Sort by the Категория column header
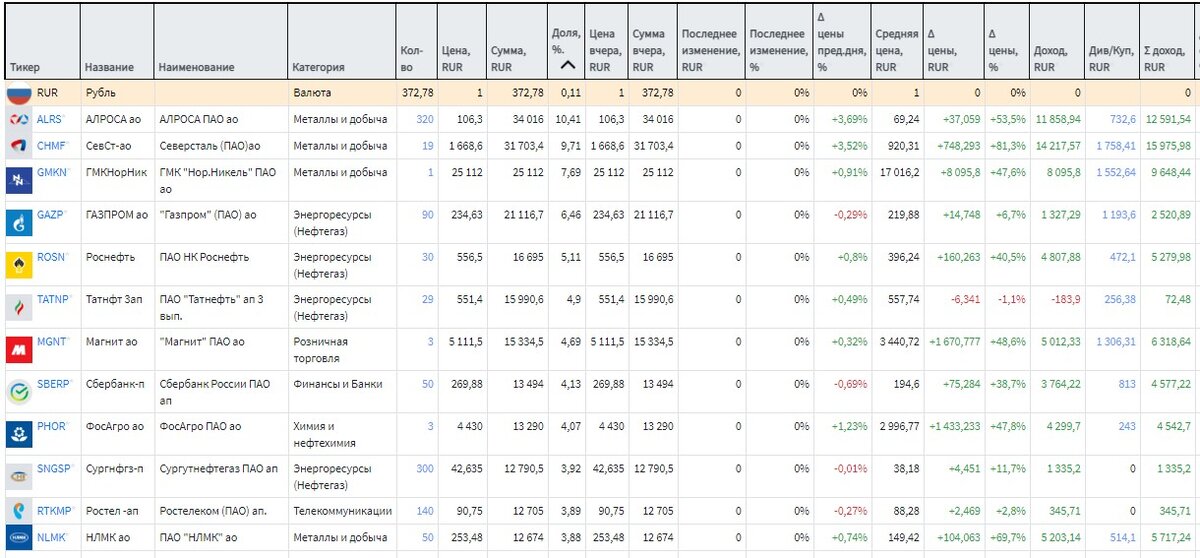1200x558 pixels. pos(318,67)
